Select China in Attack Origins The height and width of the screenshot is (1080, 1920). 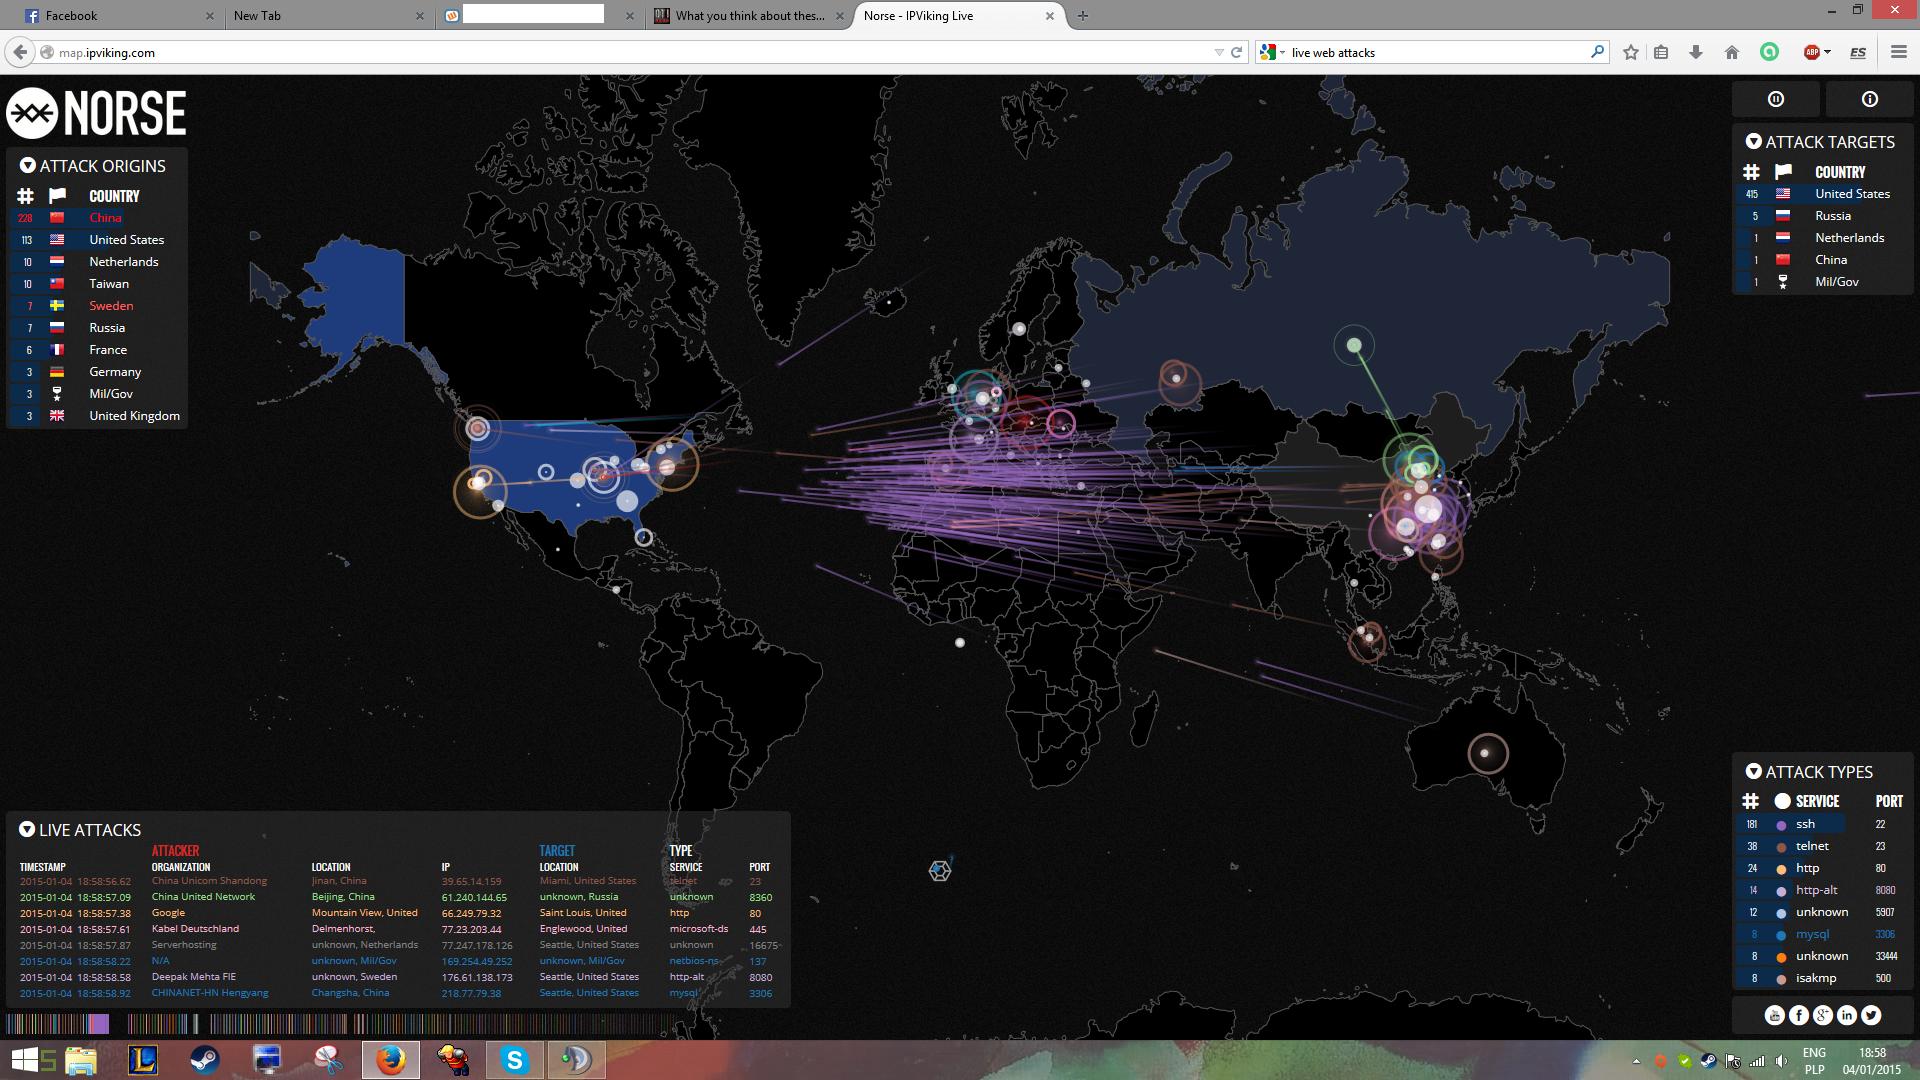coord(97,218)
